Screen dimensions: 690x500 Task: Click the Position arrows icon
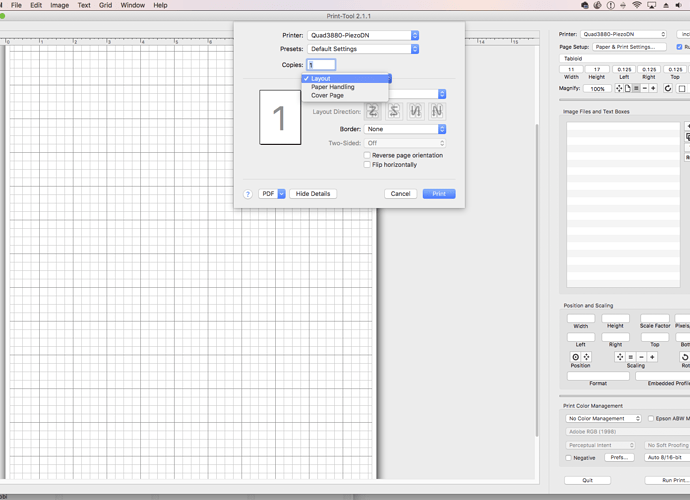pos(586,357)
